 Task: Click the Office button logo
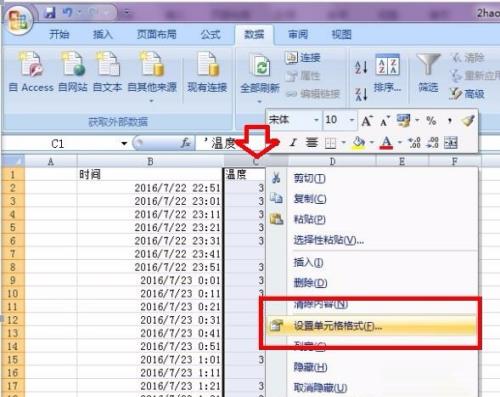18,19
